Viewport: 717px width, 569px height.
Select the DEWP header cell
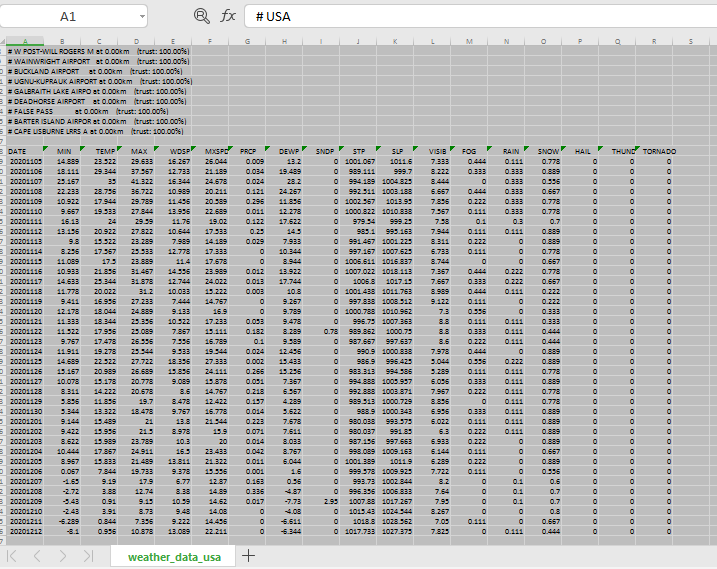click(x=284, y=151)
